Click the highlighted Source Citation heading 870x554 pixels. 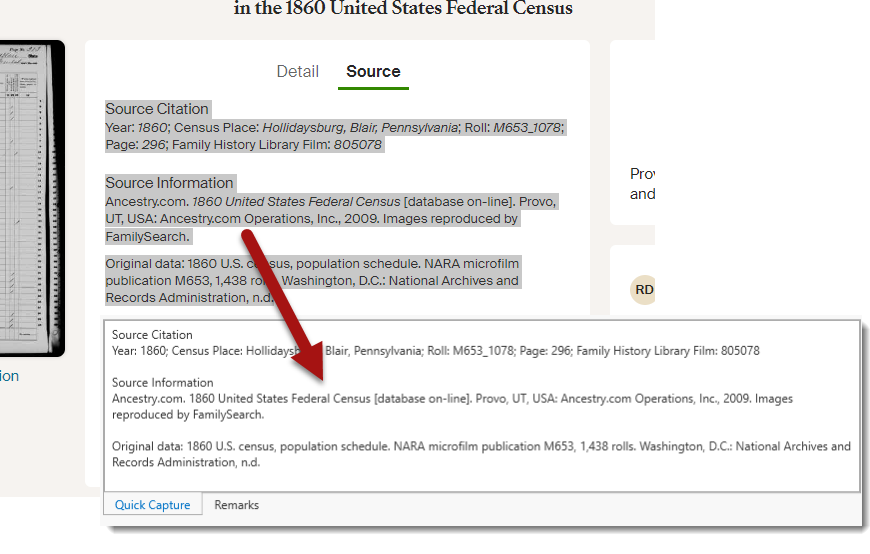point(157,109)
